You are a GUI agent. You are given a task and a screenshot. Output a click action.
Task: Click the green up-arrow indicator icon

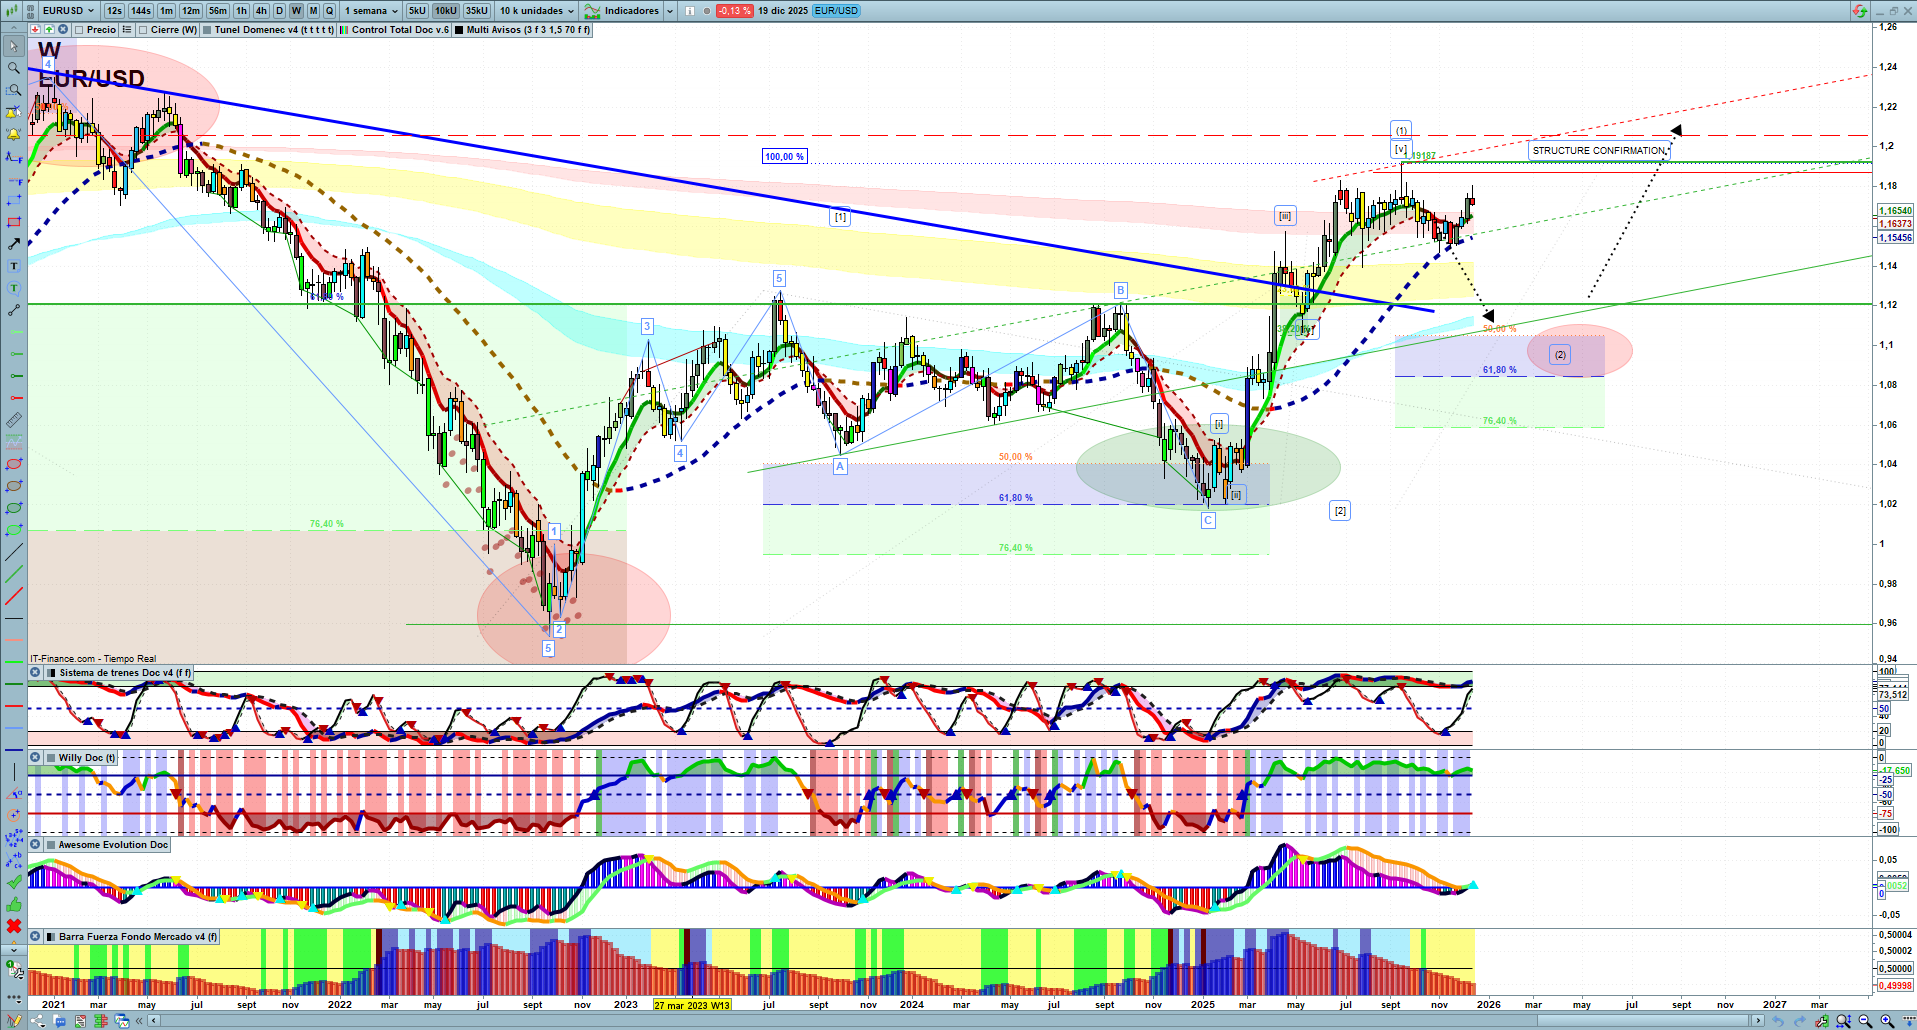coord(47,30)
